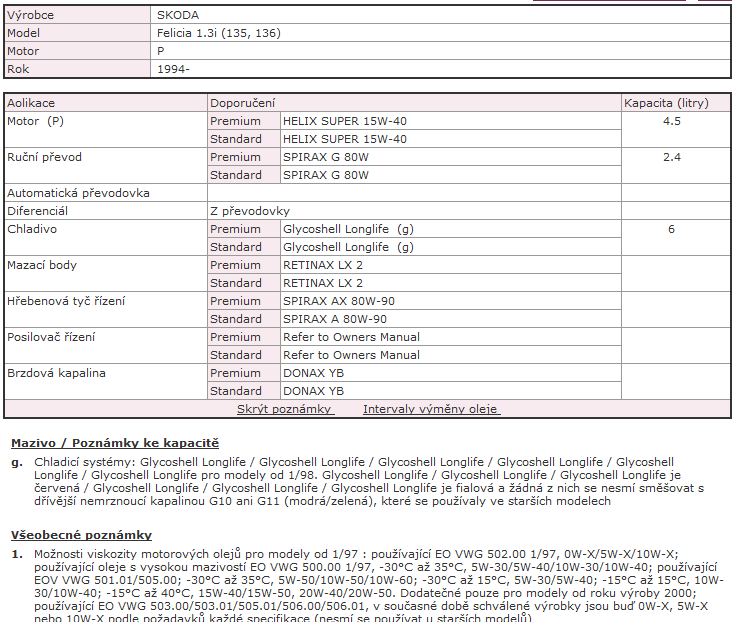
Task: Select gearbox capacity '2.4'
Action: (672, 157)
